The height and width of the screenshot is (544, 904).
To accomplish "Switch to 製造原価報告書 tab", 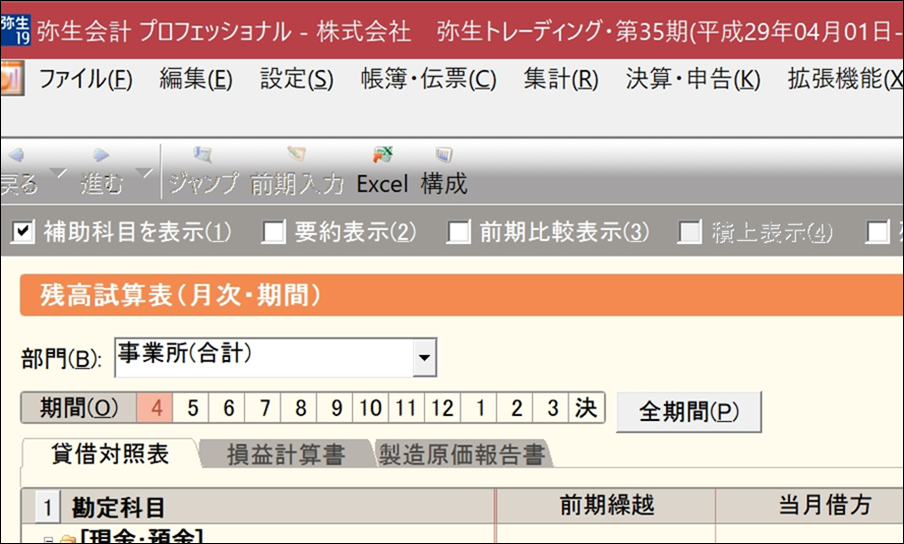I will (462, 454).
